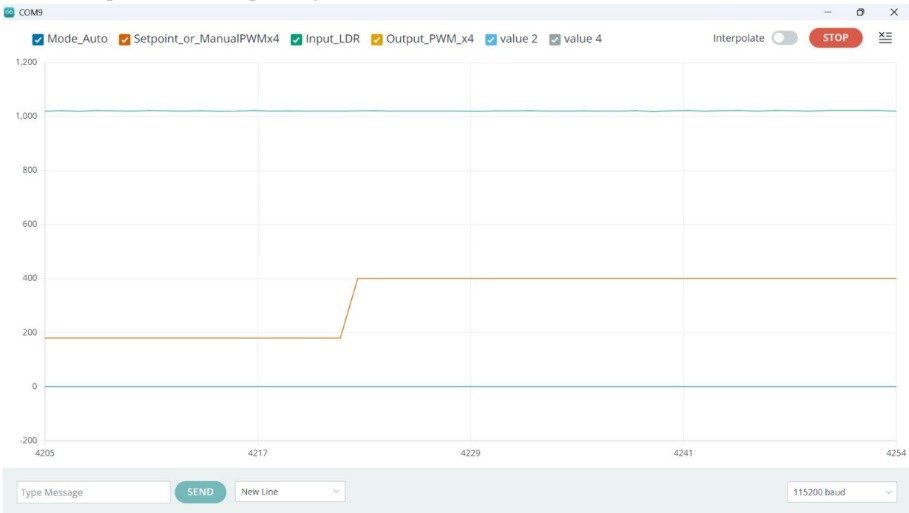Hide the Output_PWM_x4 plot line
The image size is (909, 513).
[x=377, y=39]
